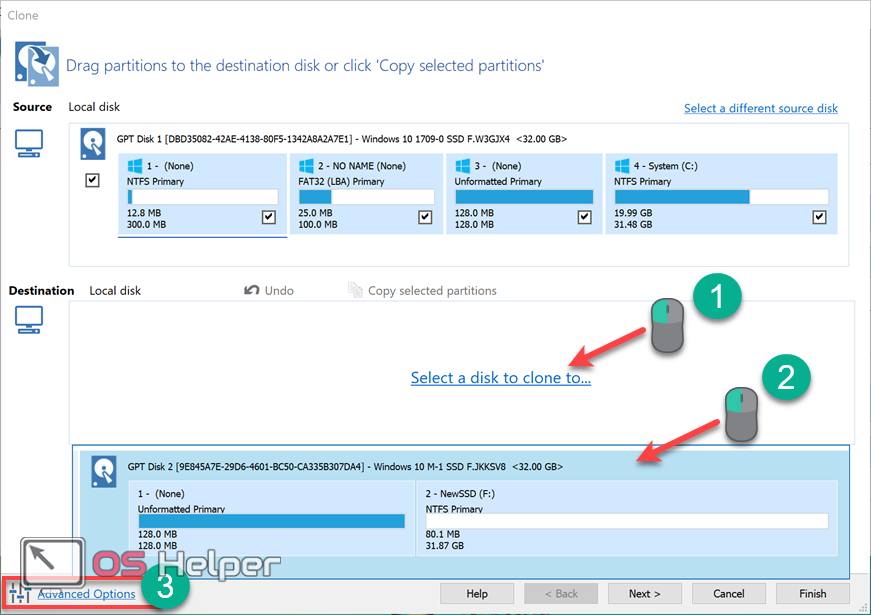This screenshot has width=871, height=615.
Task: Click the Destination computer monitor icon
Action: click(x=29, y=320)
